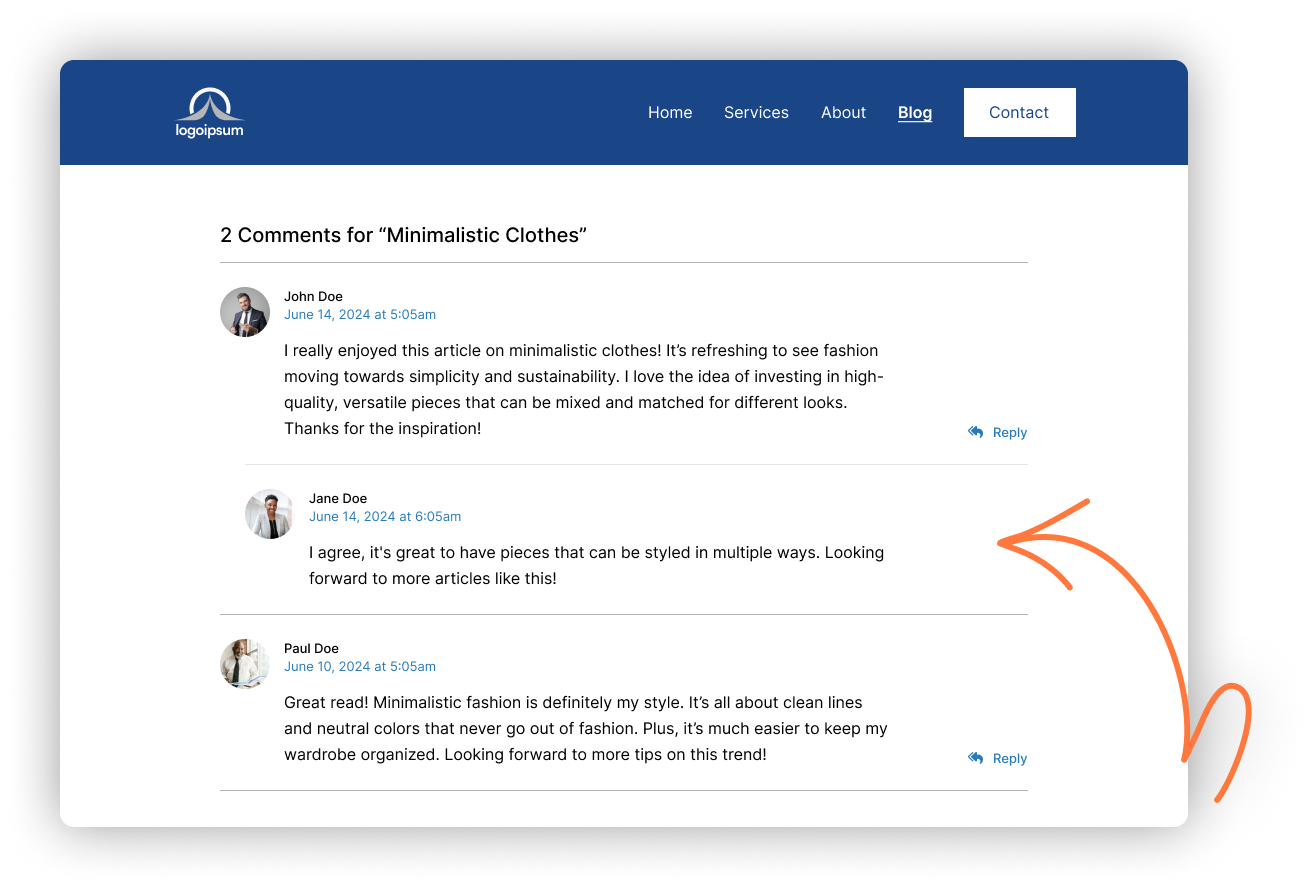This screenshot has height=887, width=1312.
Task: Click the Paul Doe author name
Action: (311, 648)
